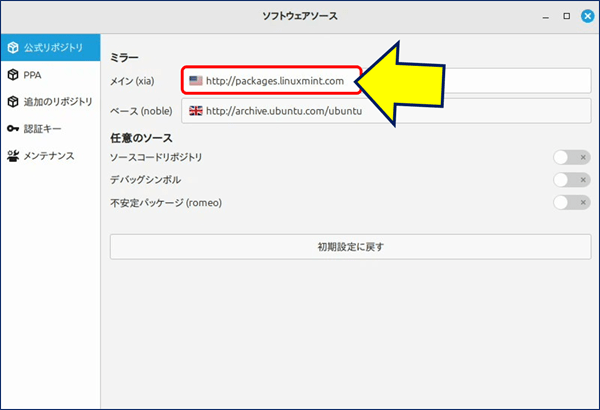600x410 pixels.
Task: Go to 認証キー label
Action: [x=42, y=129]
